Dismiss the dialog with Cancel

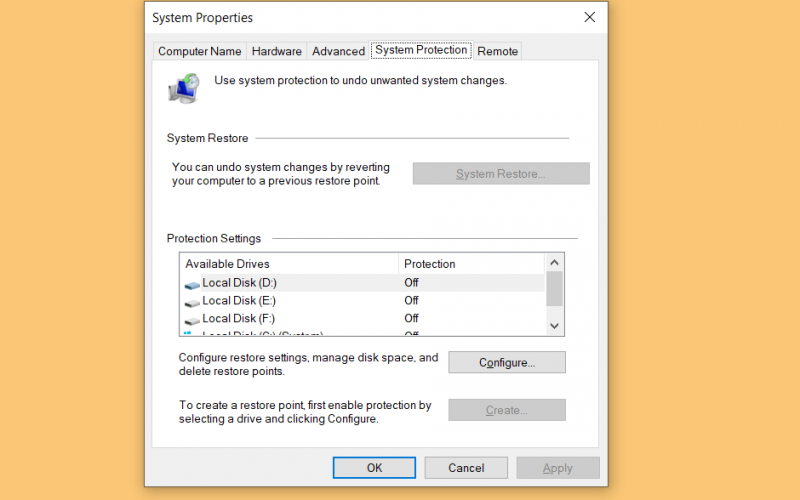click(466, 468)
